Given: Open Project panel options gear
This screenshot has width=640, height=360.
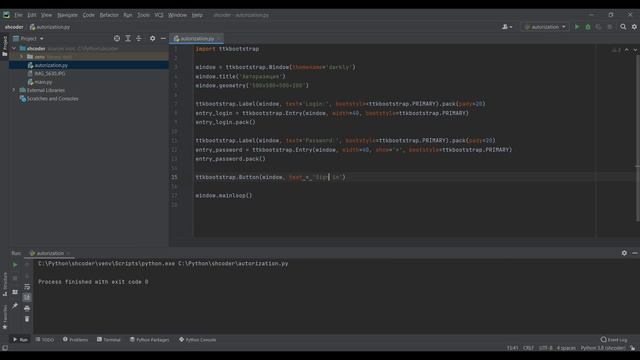Looking at the screenshot, I should [x=152, y=38].
